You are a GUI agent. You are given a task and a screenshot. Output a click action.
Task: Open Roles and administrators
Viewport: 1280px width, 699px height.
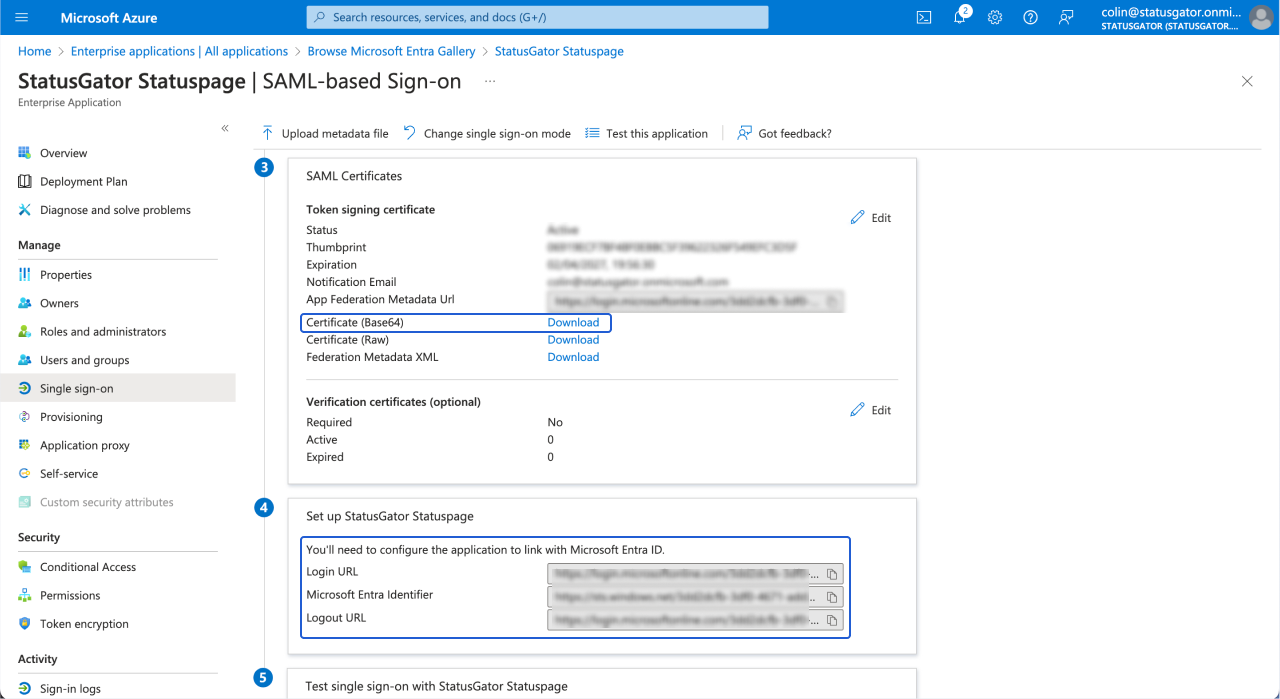(x=103, y=332)
